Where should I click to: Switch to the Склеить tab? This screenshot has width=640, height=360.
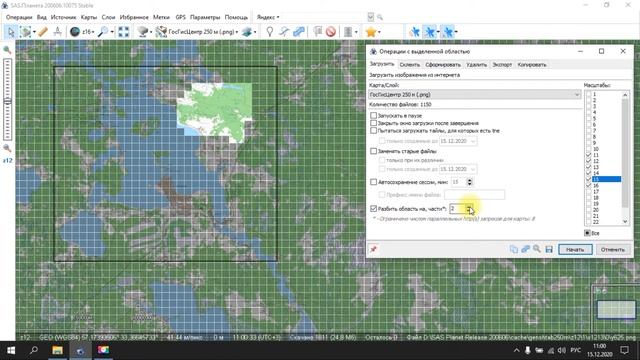click(x=409, y=64)
